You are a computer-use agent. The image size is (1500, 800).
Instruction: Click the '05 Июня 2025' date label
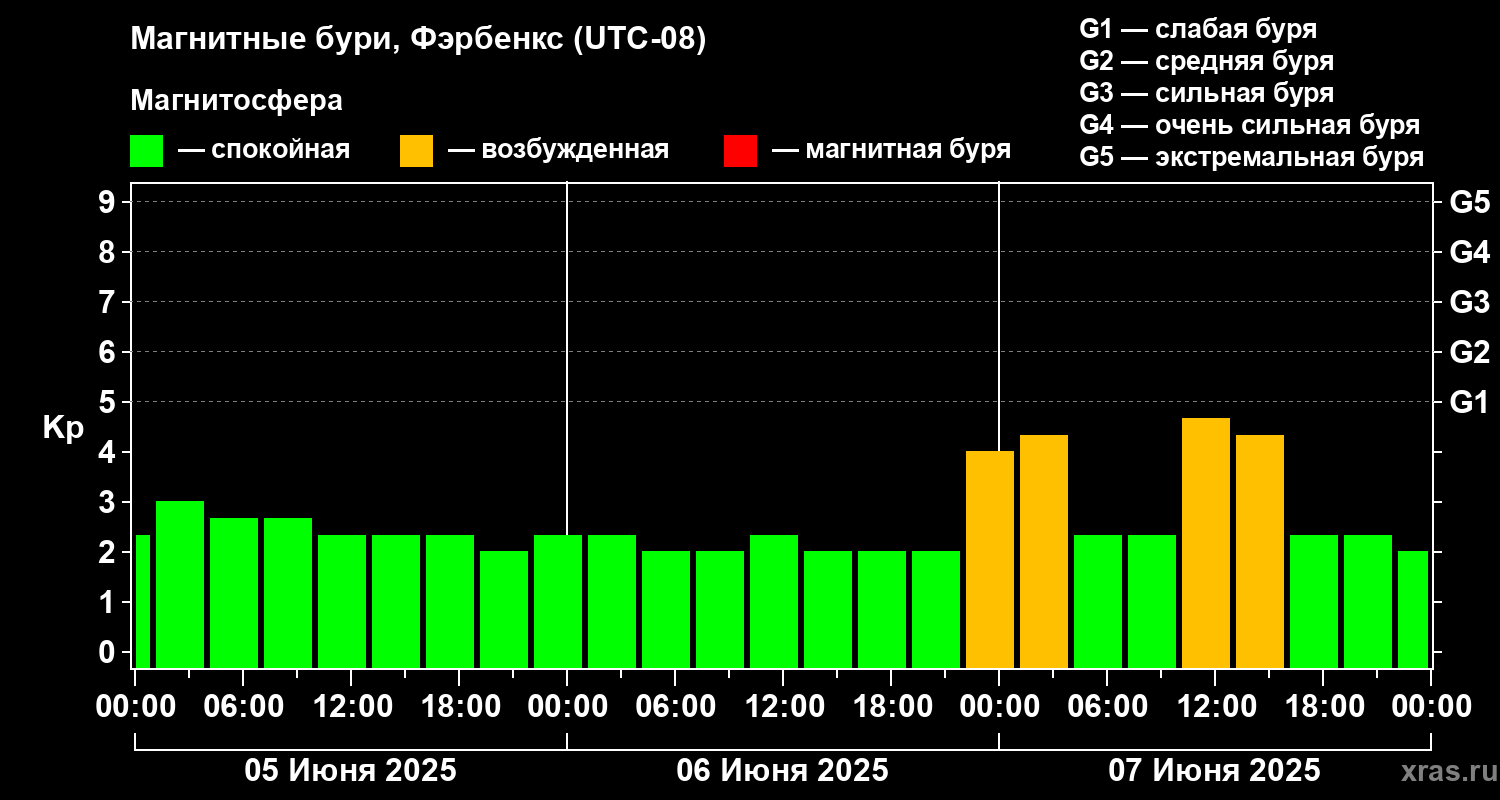(351, 771)
